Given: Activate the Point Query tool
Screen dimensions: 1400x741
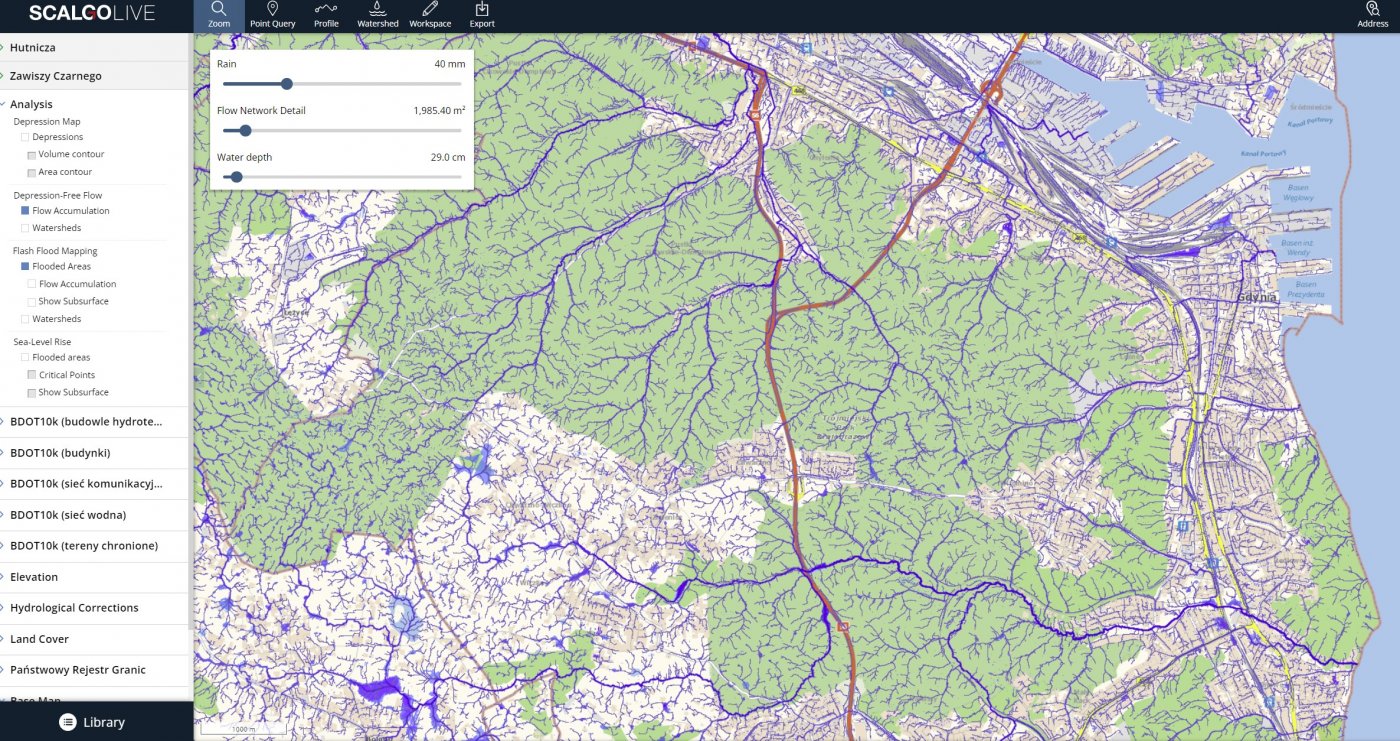Looking at the screenshot, I should click(272, 16).
